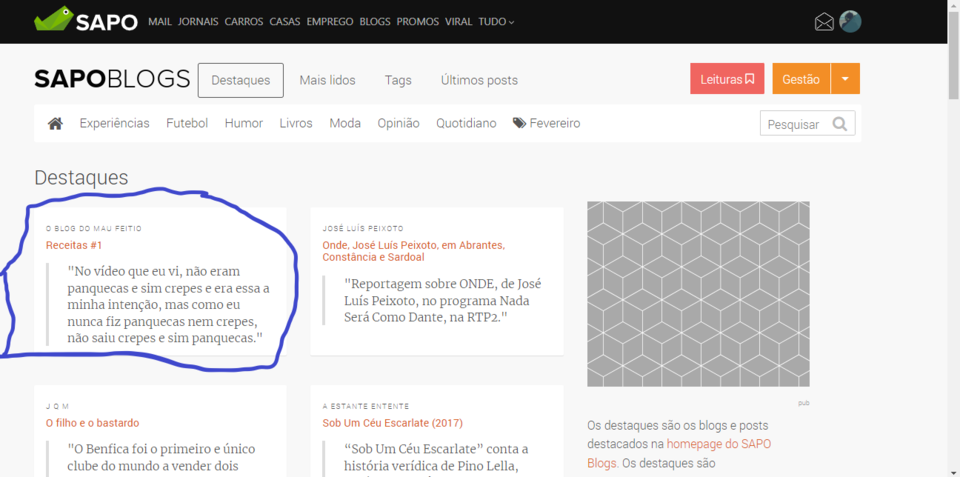The width and height of the screenshot is (960, 477).
Task: Click the quote starting "No vídeo que eu vi"
Action: (x=169, y=304)
